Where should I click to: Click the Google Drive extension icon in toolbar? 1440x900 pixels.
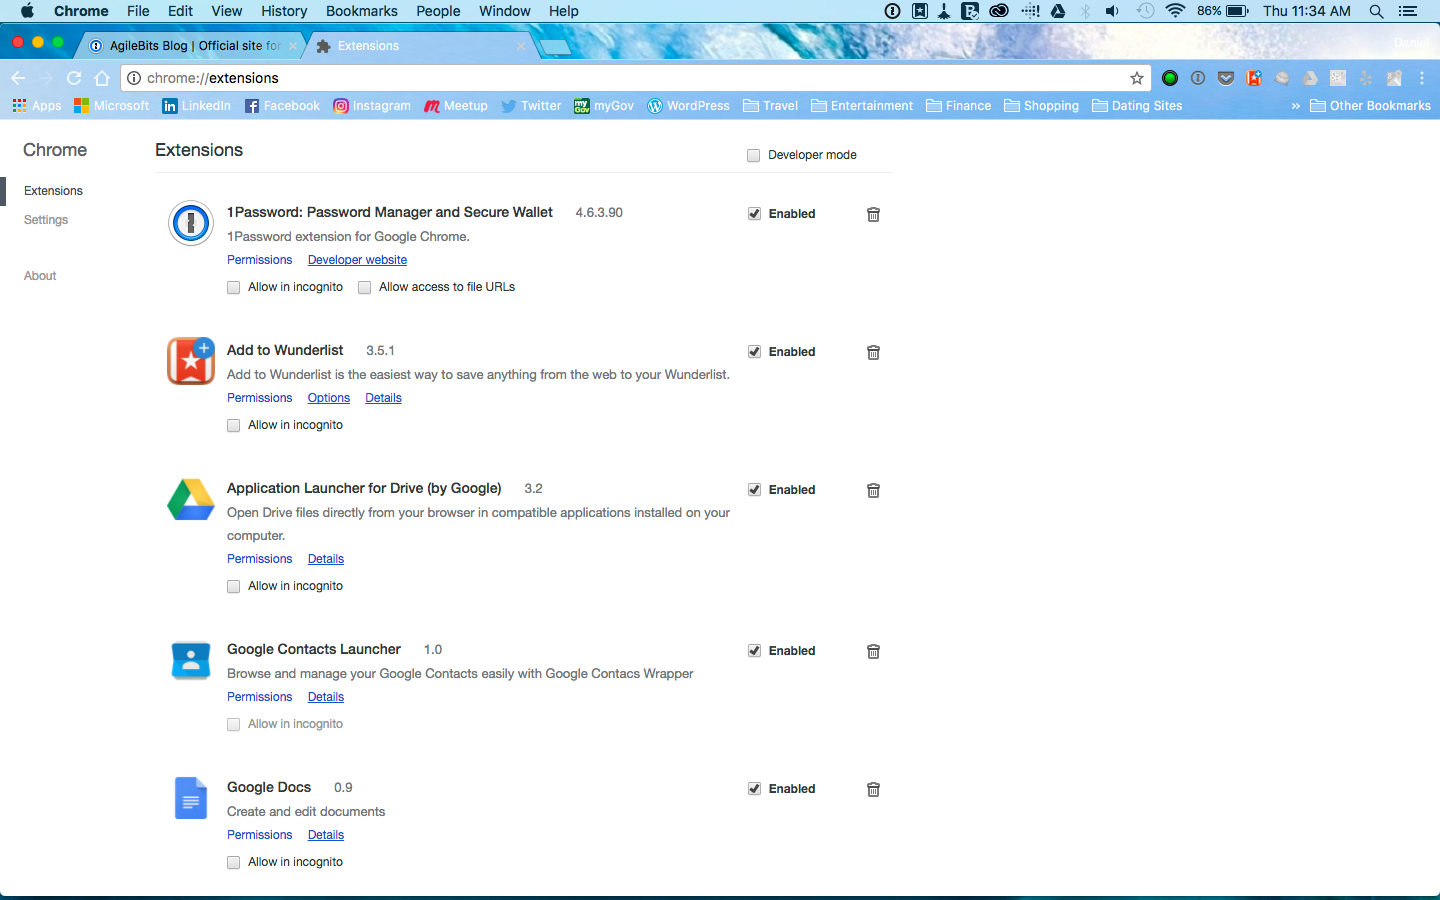point(1310,78)
